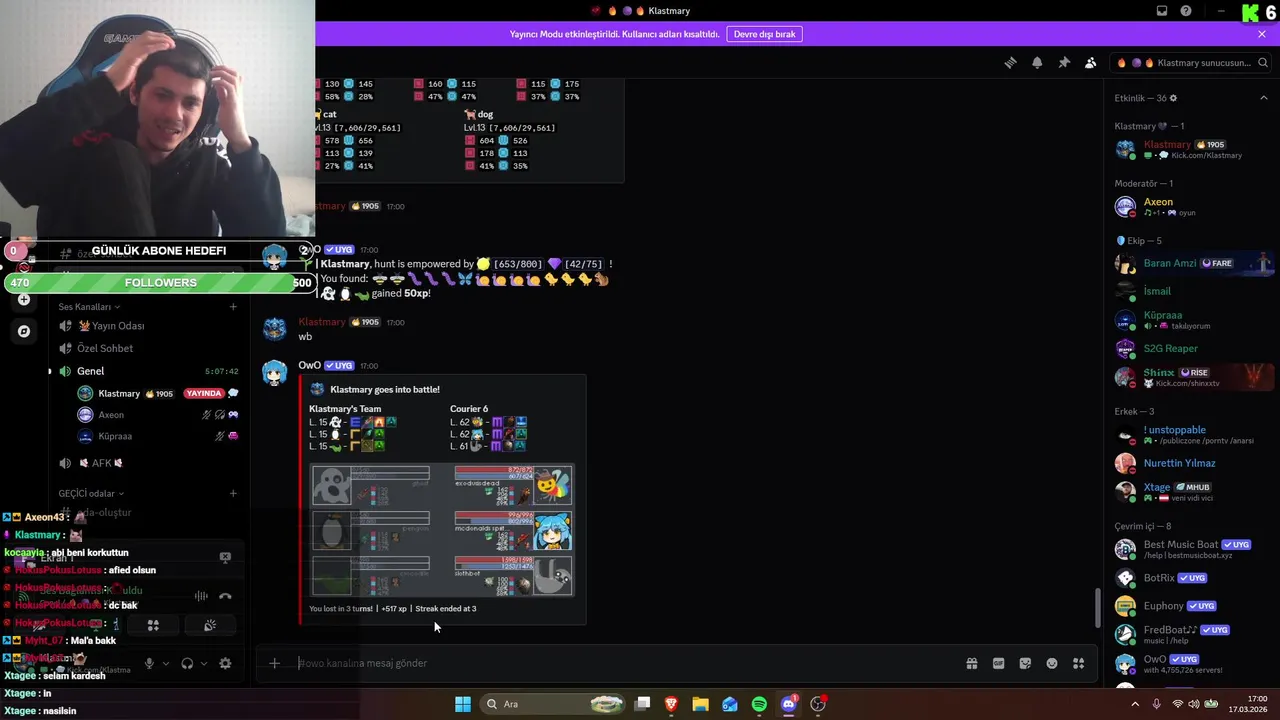Open Spotify from taskbar
The image size is (1280, 720).
[x=759, y=704]
